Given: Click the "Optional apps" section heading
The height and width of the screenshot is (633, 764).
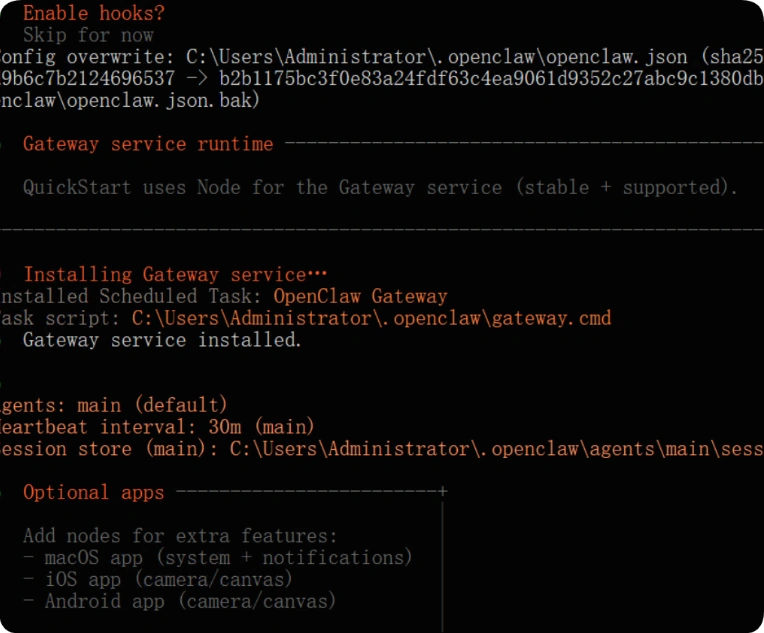Looking at the screenshot, I should coord(93,492).
